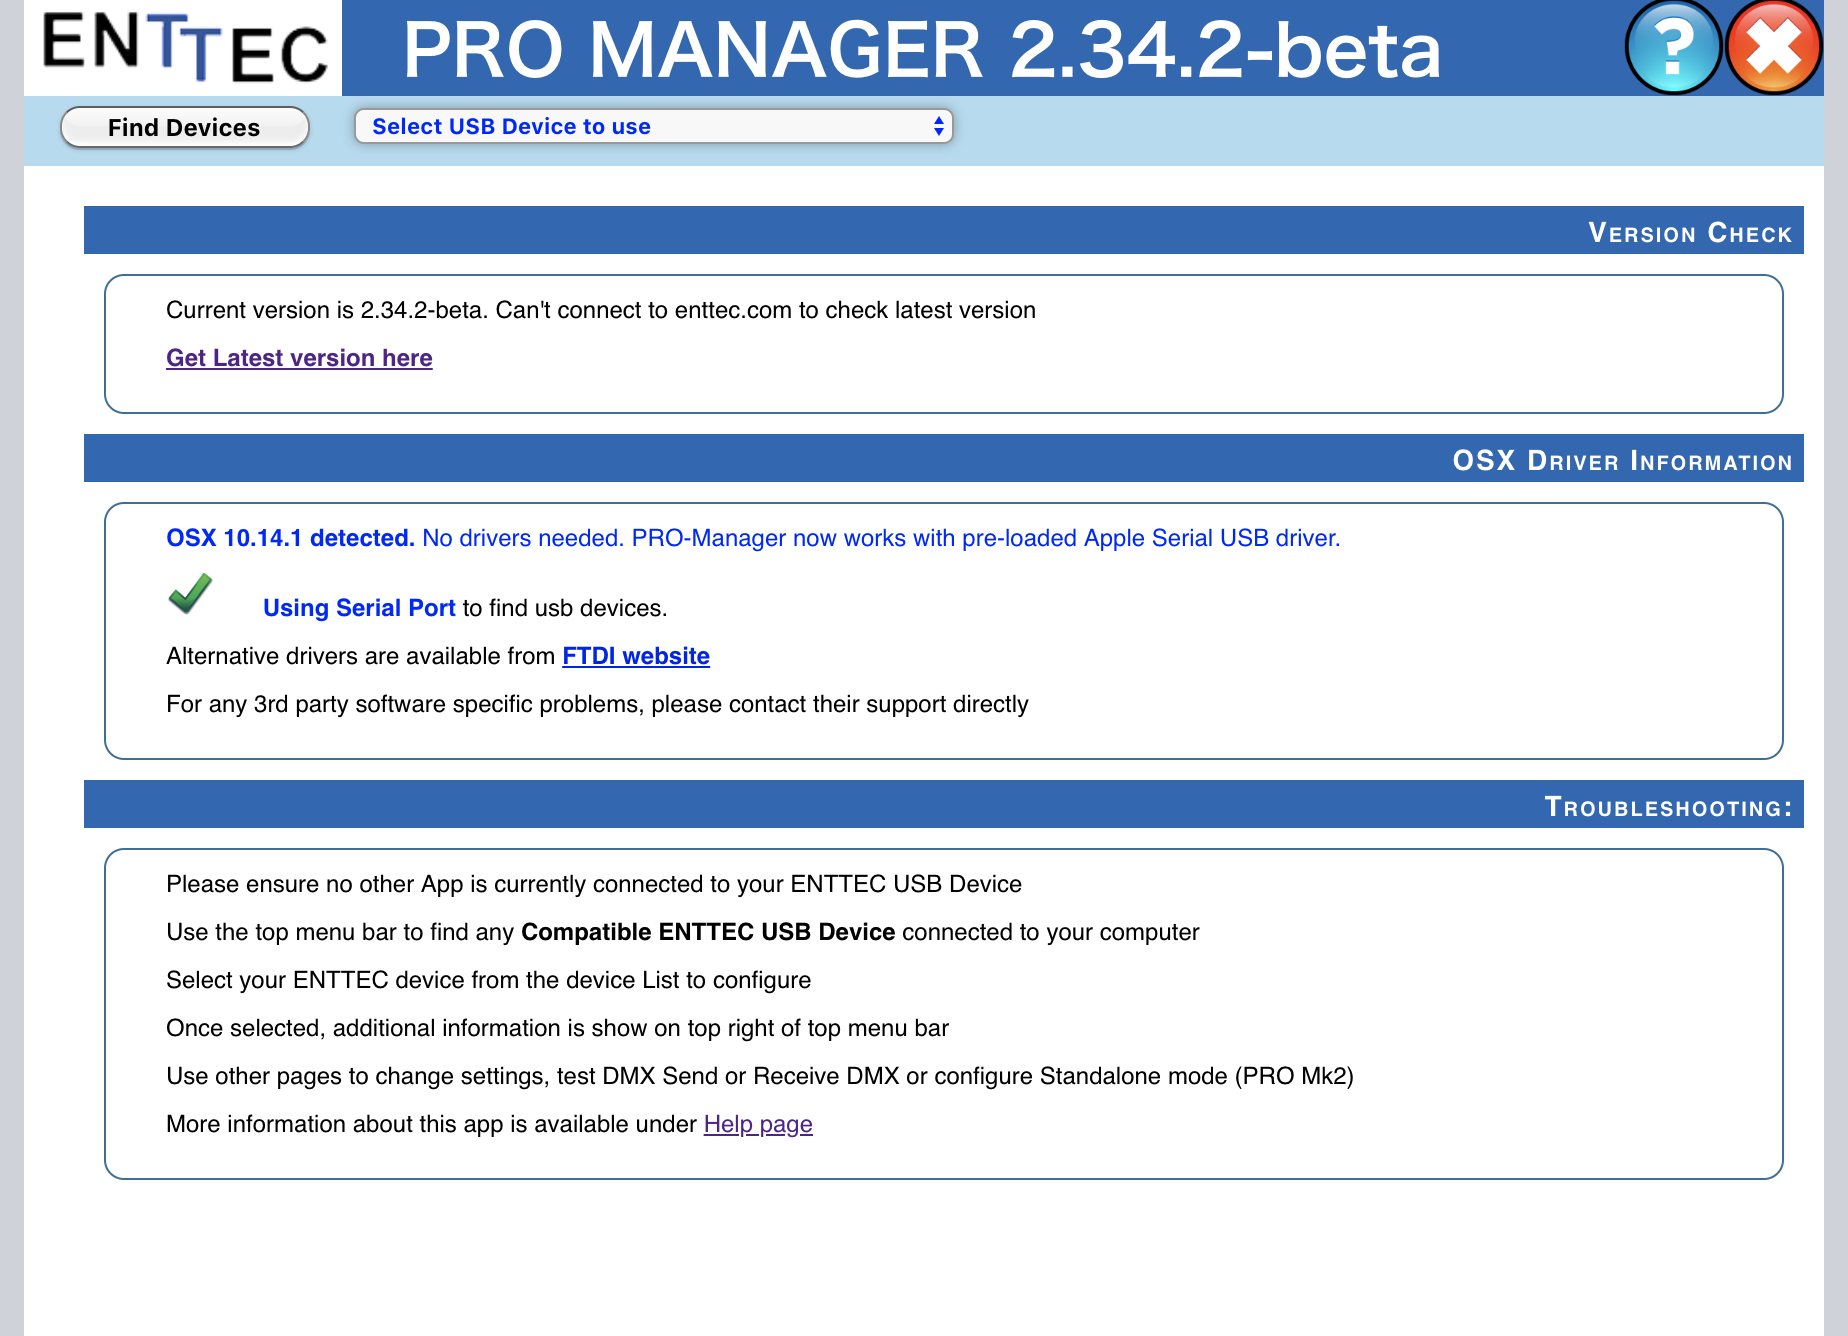Close the app with the red X icon
This screenshot has width=1848, height=1336.
(x=1774, y=47)
